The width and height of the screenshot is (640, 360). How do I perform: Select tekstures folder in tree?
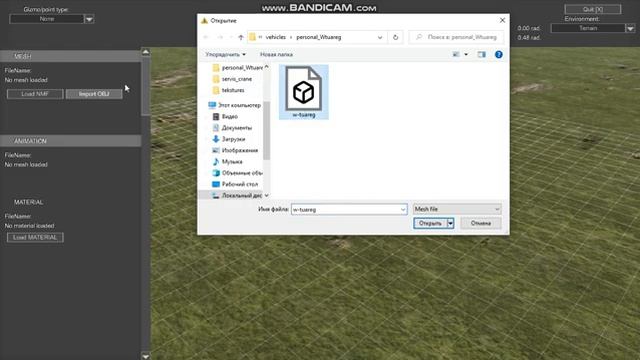pyautogui.click(x=229, y=90)
